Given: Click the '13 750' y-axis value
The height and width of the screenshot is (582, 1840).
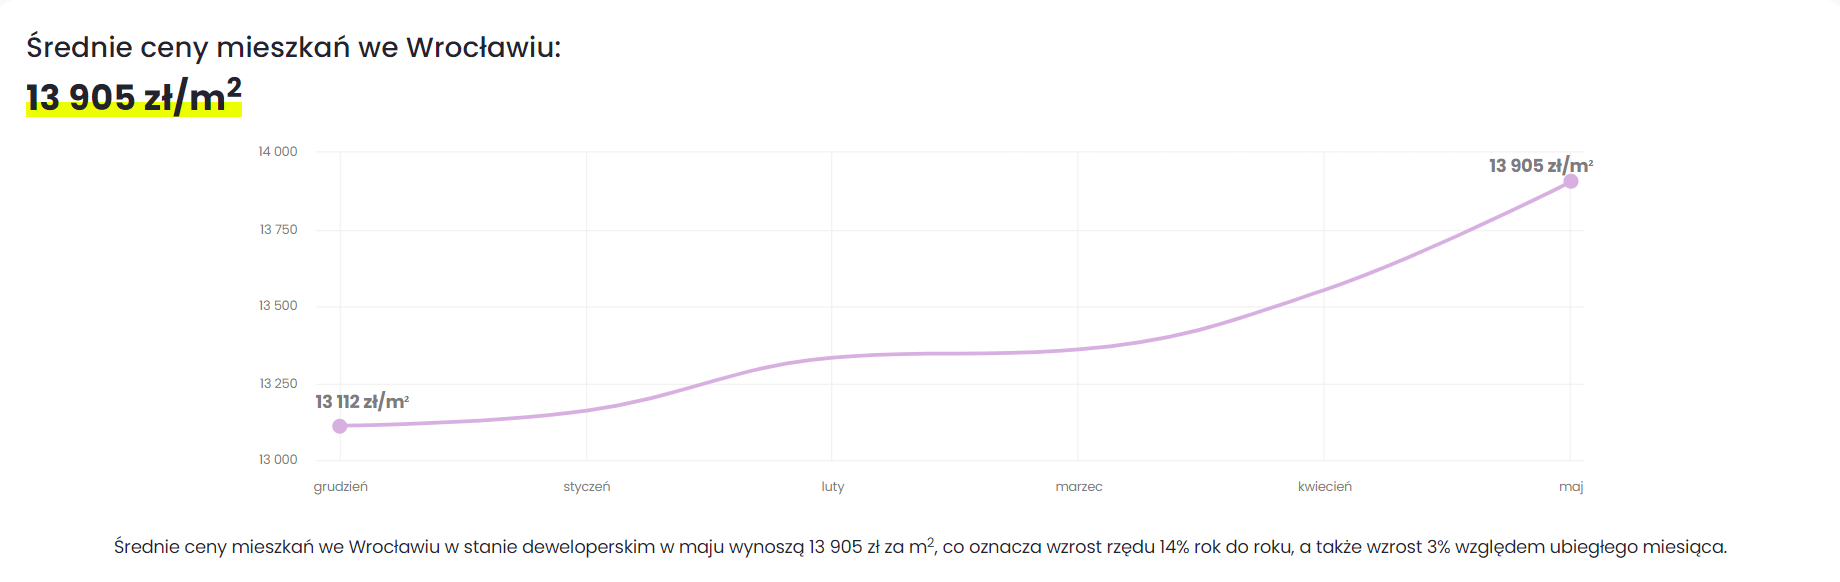Looking at the screenshot, I should click(278, 230).
